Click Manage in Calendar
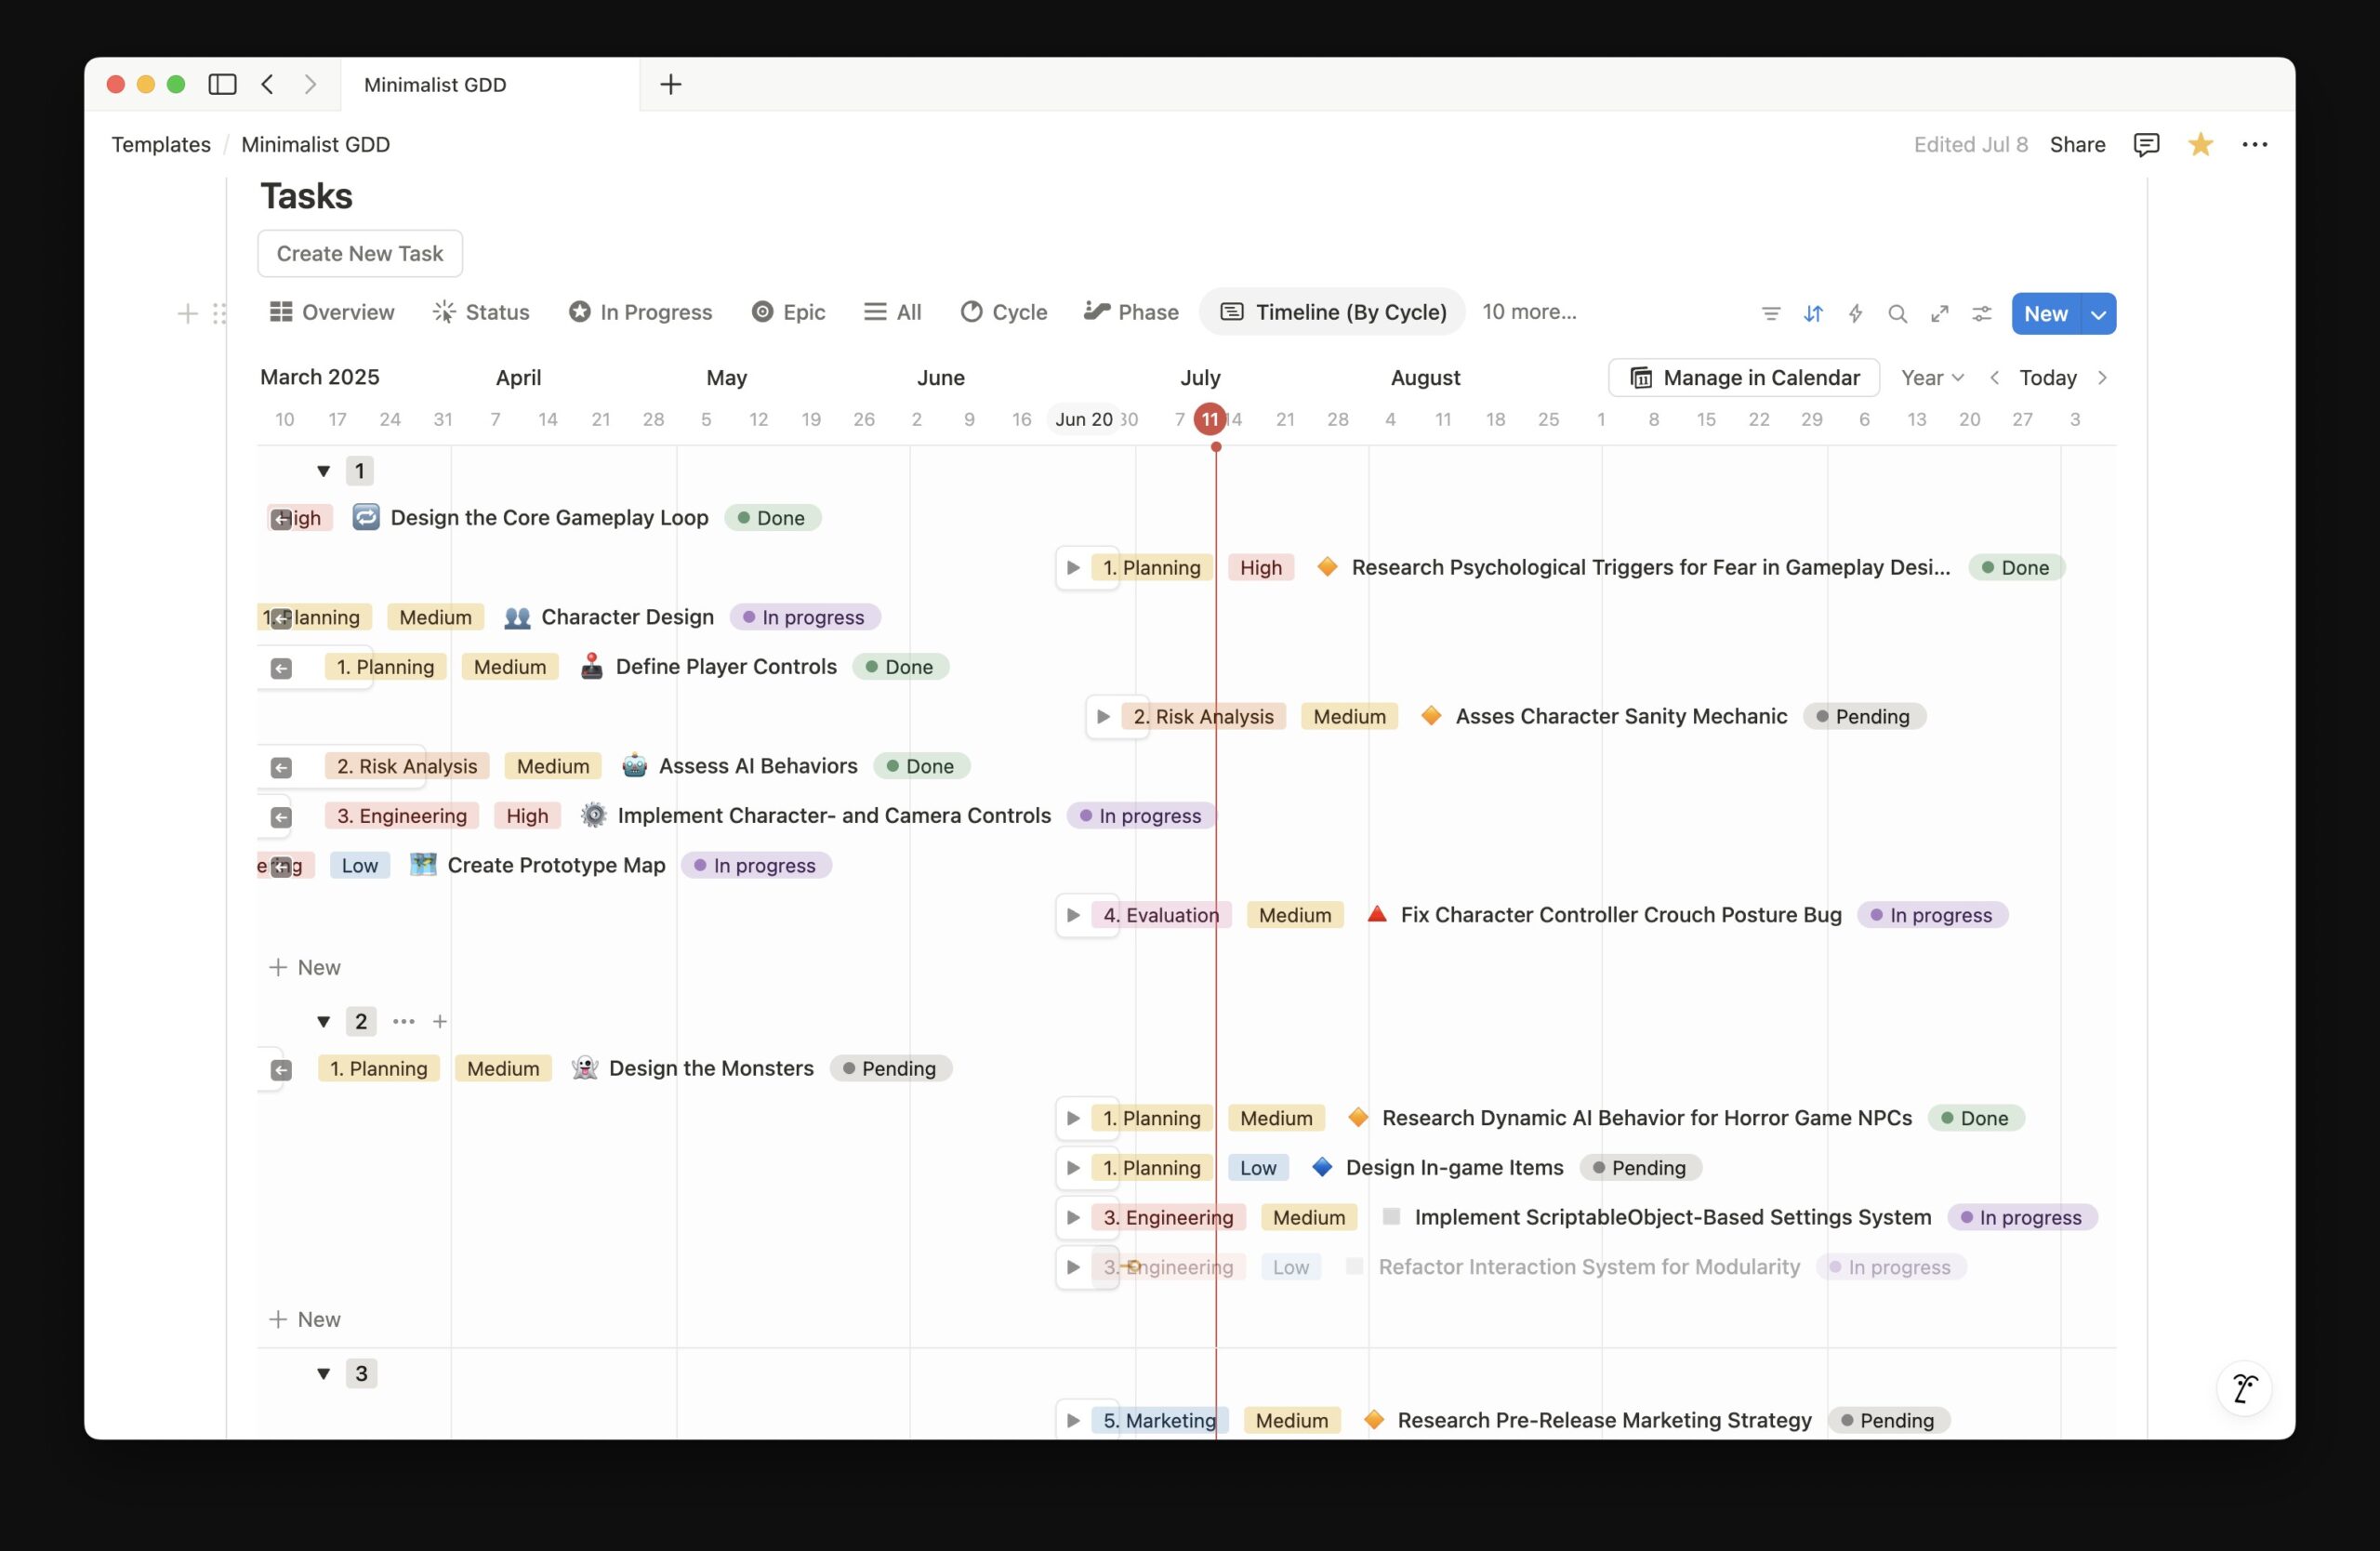 (x=1744, y=377)
